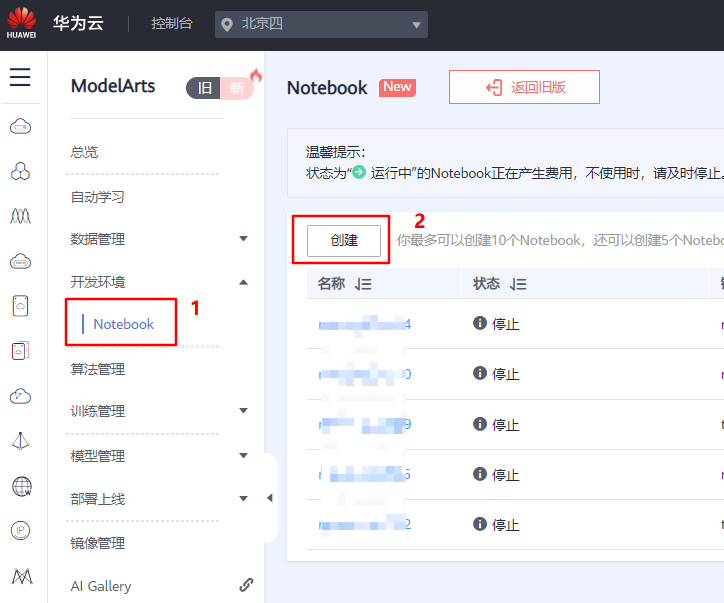This screenshot has height=603, width=724.
Task: Click the ModelArts M-shaped sidebar icon
Action: [22, 576]
